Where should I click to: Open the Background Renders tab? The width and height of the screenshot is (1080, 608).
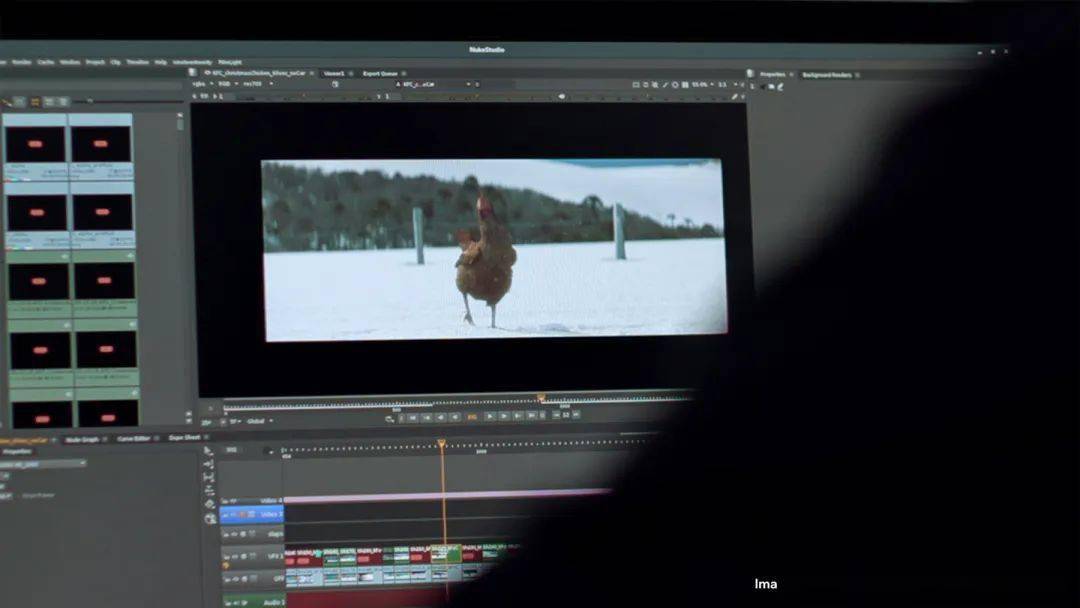[x=827, y=74]
